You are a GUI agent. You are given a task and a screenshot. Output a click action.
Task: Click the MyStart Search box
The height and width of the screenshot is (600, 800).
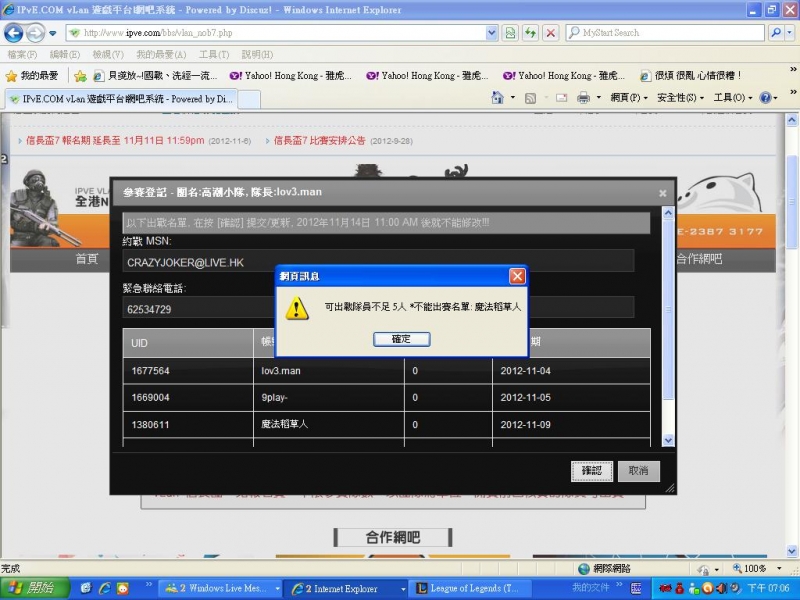[x=665, y=33]
